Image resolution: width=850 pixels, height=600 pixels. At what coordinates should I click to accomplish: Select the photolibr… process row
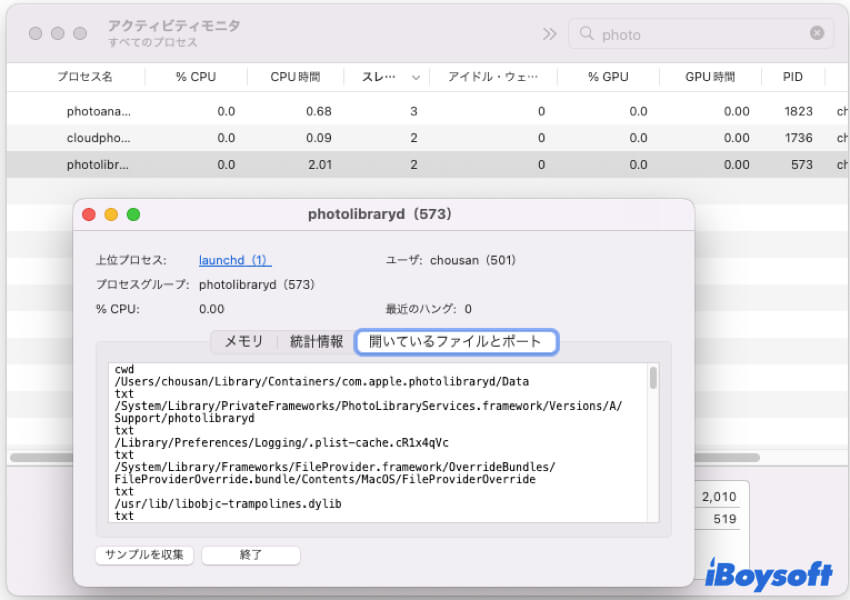pos(428,164)
